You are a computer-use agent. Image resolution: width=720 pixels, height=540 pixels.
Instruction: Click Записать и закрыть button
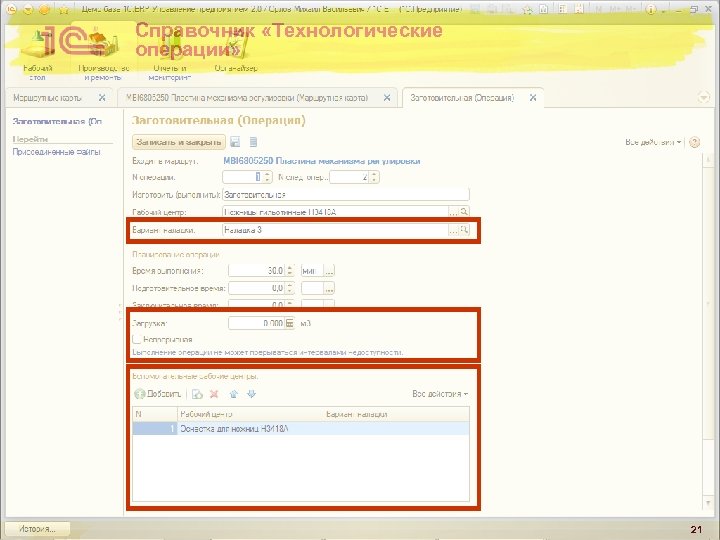(179, 142)
